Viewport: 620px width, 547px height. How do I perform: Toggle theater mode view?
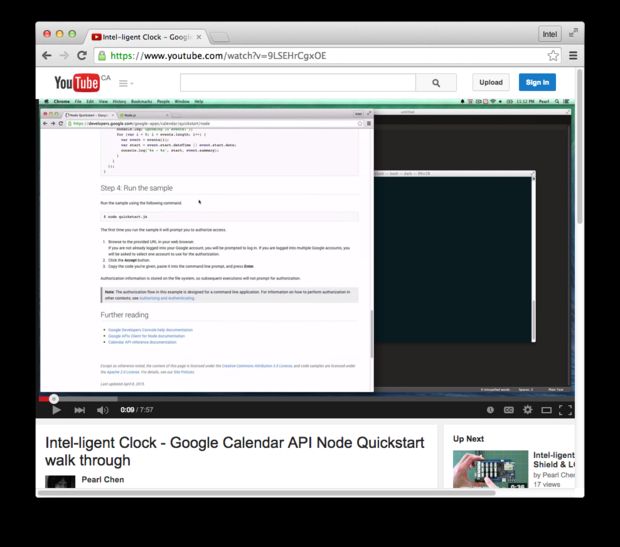[x=545, y=410]
